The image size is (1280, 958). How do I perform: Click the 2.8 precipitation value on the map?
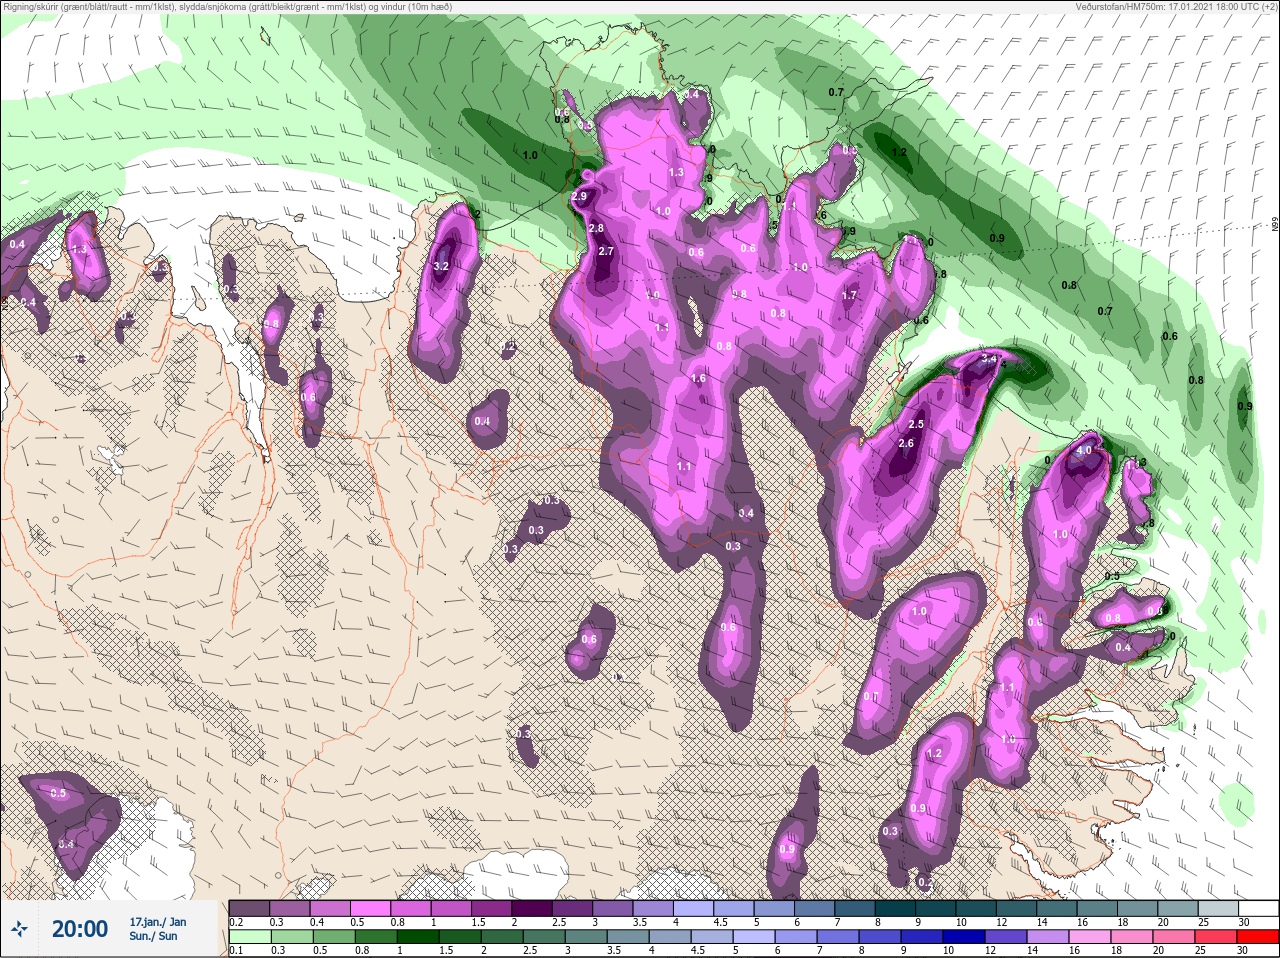[596, 229]
